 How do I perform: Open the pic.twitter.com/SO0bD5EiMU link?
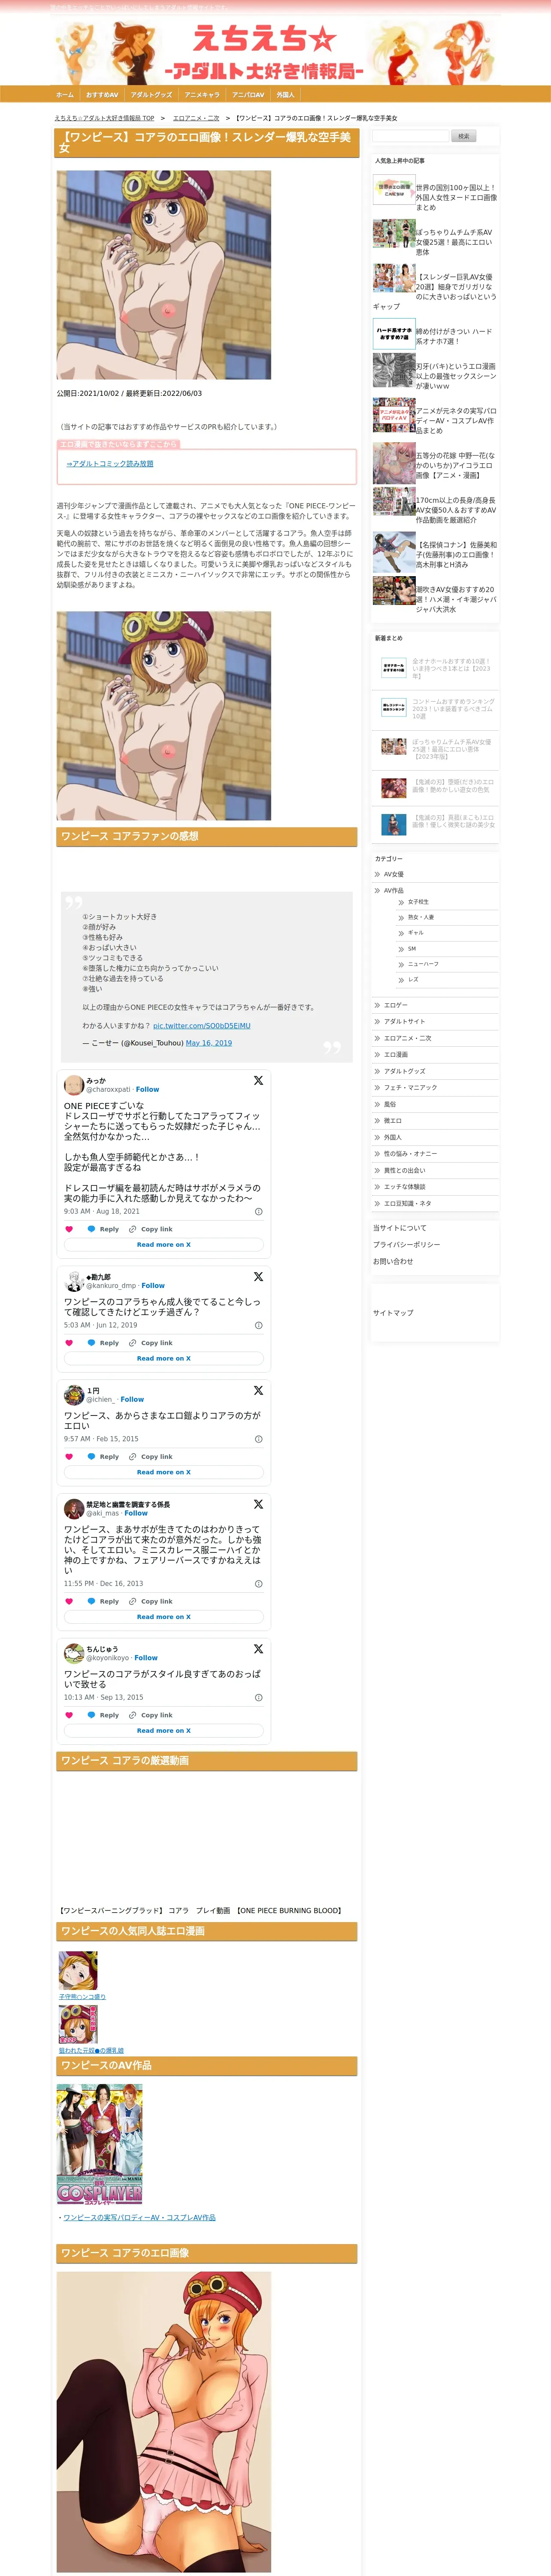coord(202,1026)
